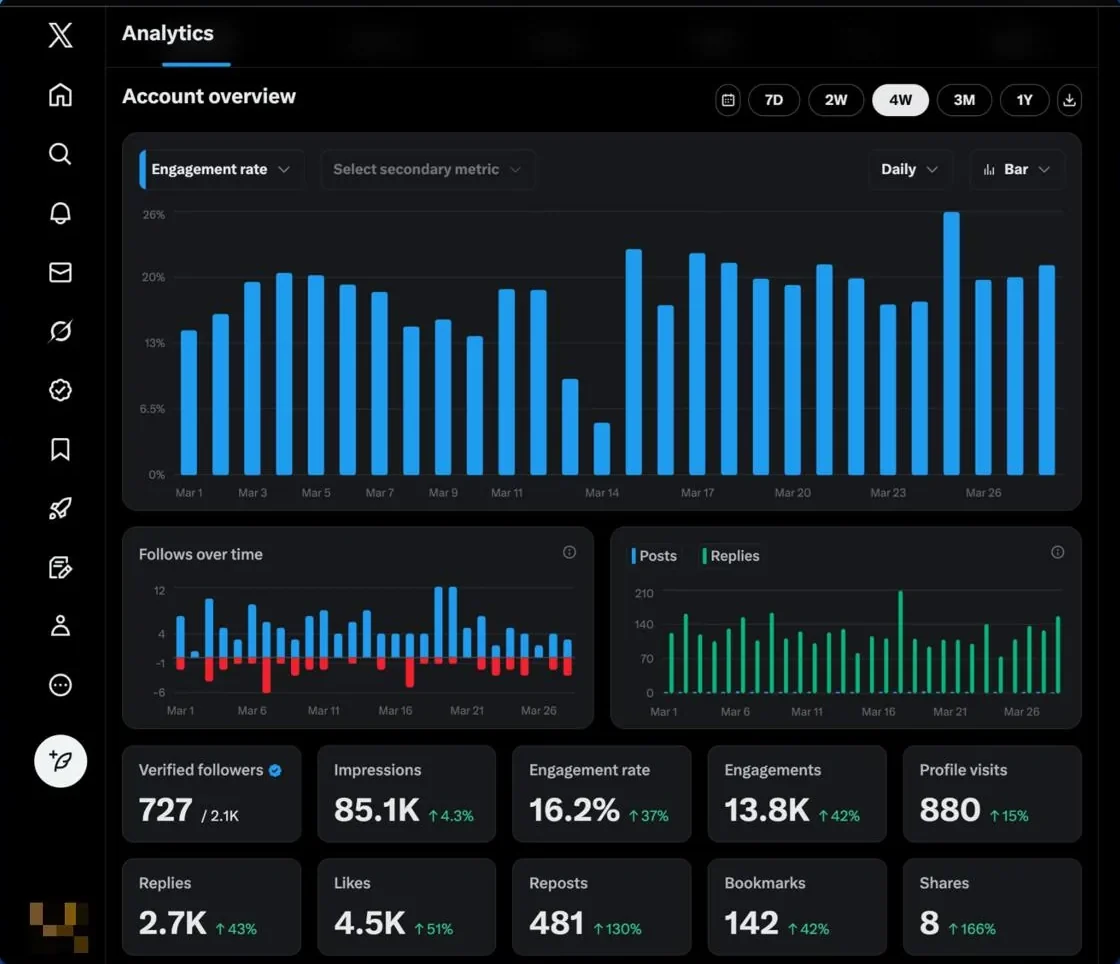The image size is (1120, 964).
Task: Select the Reposts stat card
Action: pyautogui.click(x=601, y=906)
